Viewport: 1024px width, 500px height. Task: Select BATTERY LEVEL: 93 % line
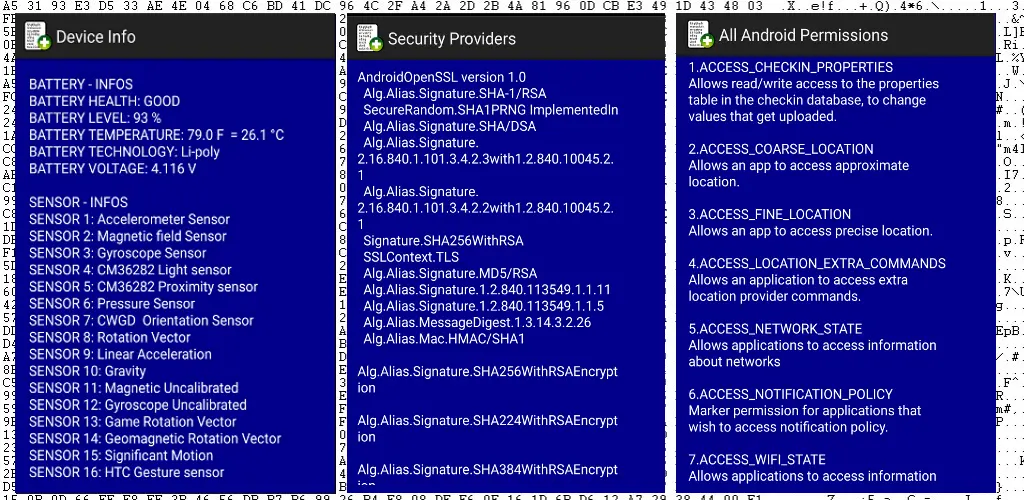pos(95,118)
